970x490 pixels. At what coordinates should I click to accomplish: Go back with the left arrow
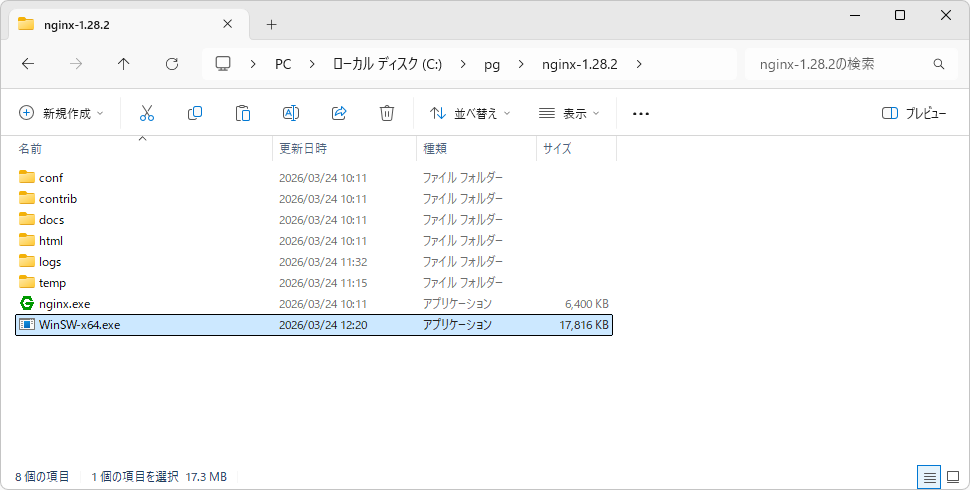(x=28, y=64)
